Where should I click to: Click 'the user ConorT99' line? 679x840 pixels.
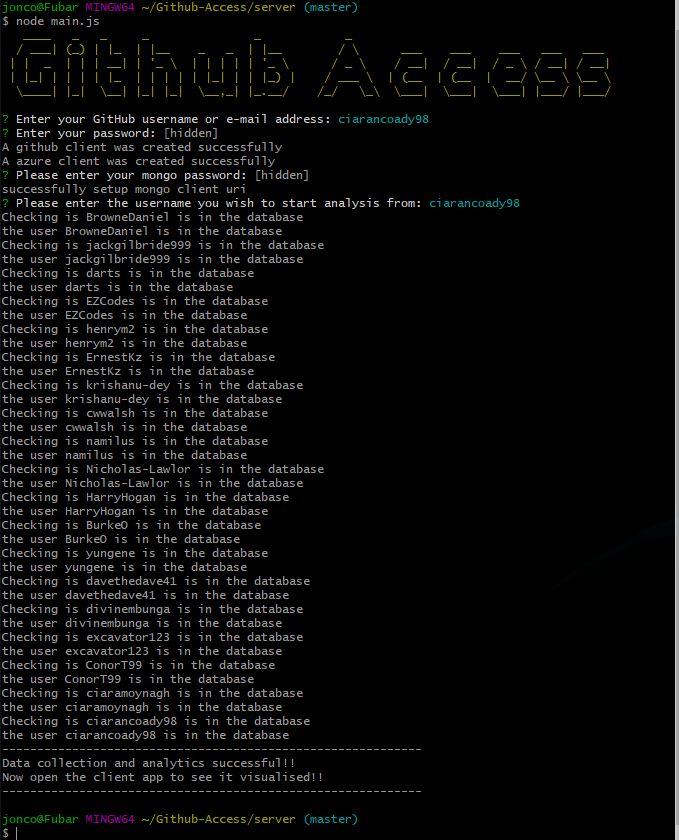pos(128,679)
